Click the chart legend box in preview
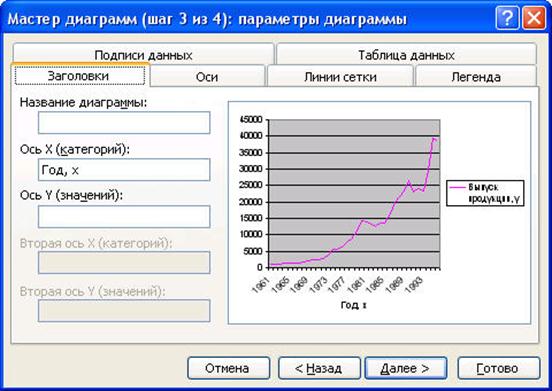552x391 pixels. click(x=485, y=193)
